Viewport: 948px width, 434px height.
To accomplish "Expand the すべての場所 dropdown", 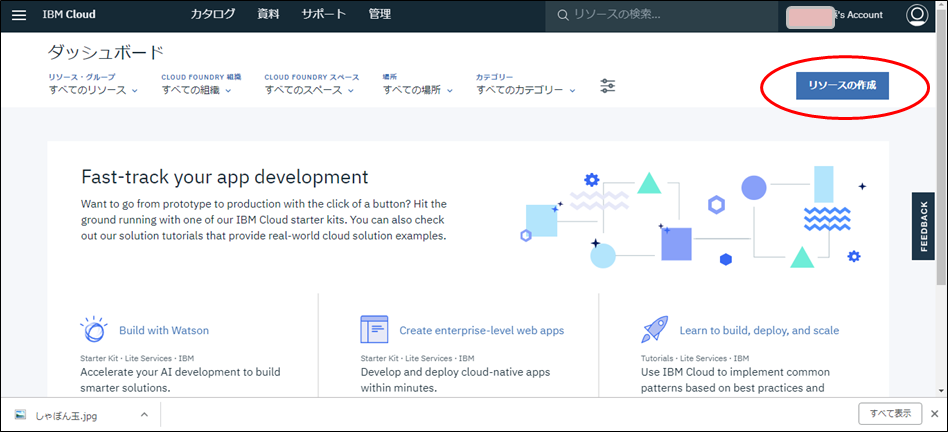I will [x=418, y=90].
